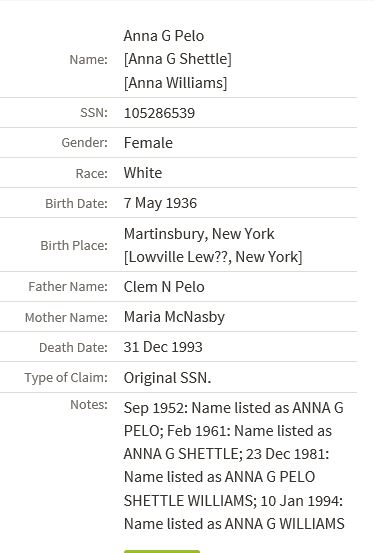This screenshot has width=374, height=553.
Task: Click the Gender value Female
Action: [148, 143]
